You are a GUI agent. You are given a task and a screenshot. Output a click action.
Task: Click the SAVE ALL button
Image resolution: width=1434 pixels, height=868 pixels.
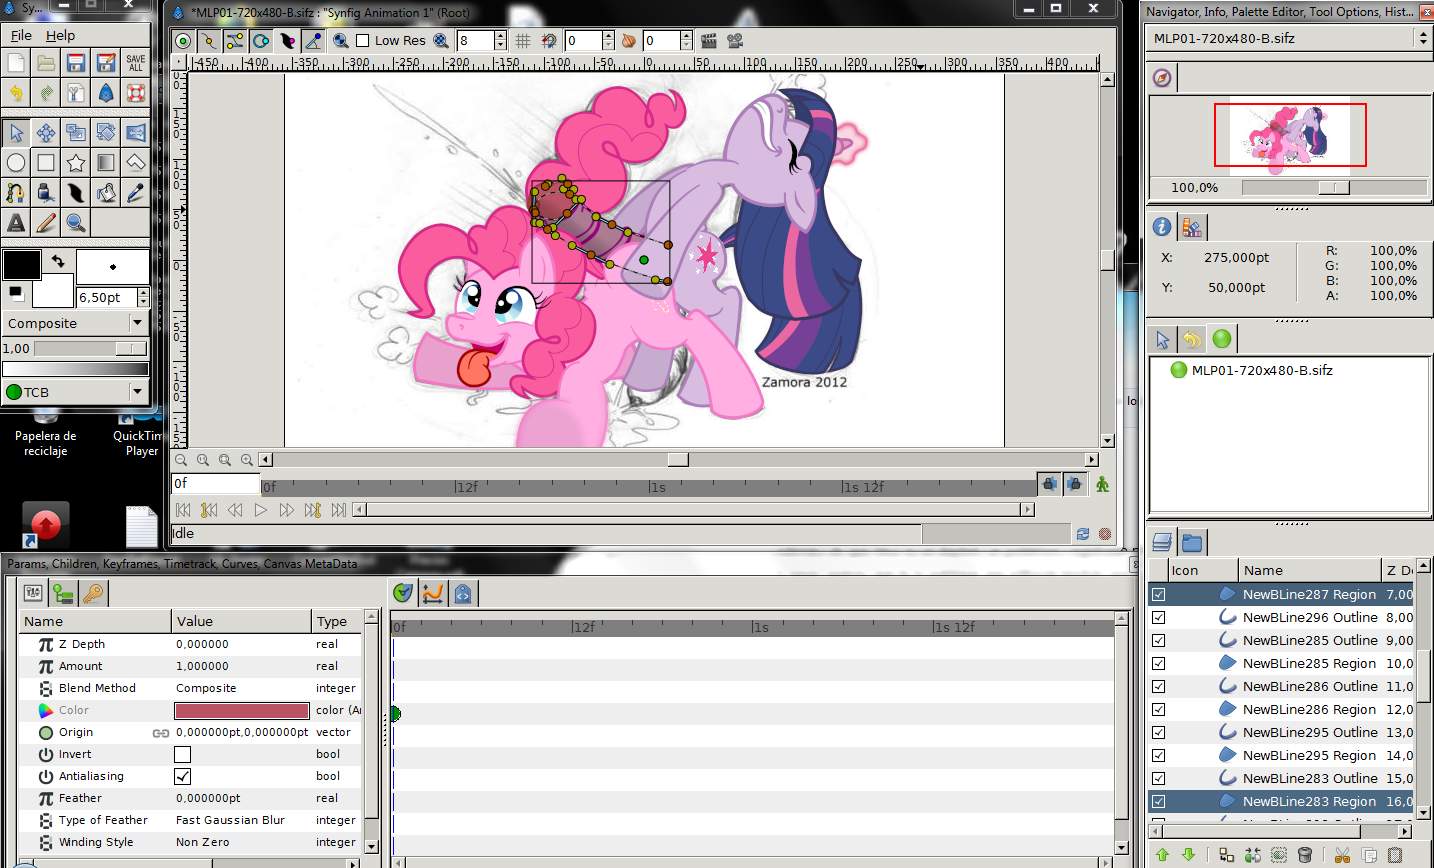tap(136, 63)
